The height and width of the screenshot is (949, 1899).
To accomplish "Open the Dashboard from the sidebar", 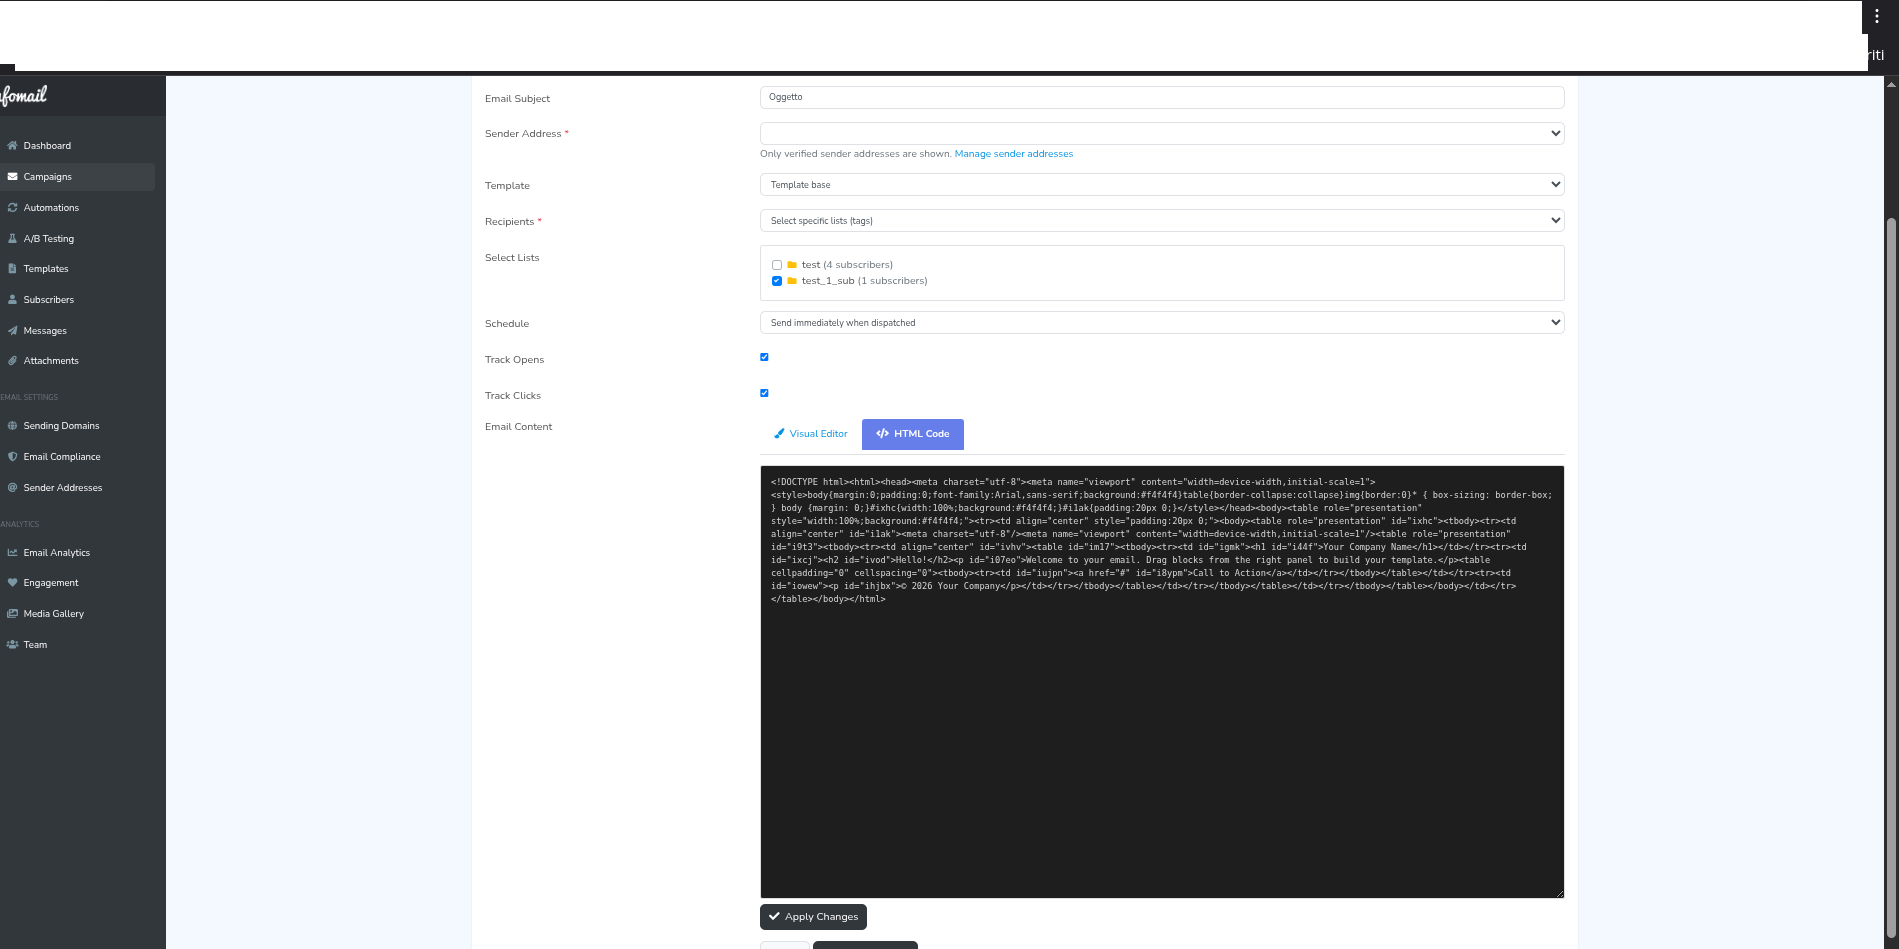I will coord(47,145).
